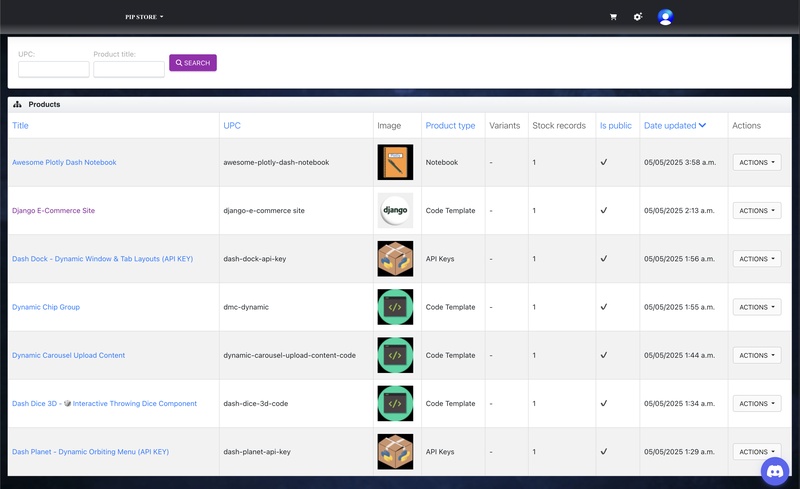The width and height of the screenshot is (800, 489).
Task: Sort table by UPC column
Action: (232, 126)
